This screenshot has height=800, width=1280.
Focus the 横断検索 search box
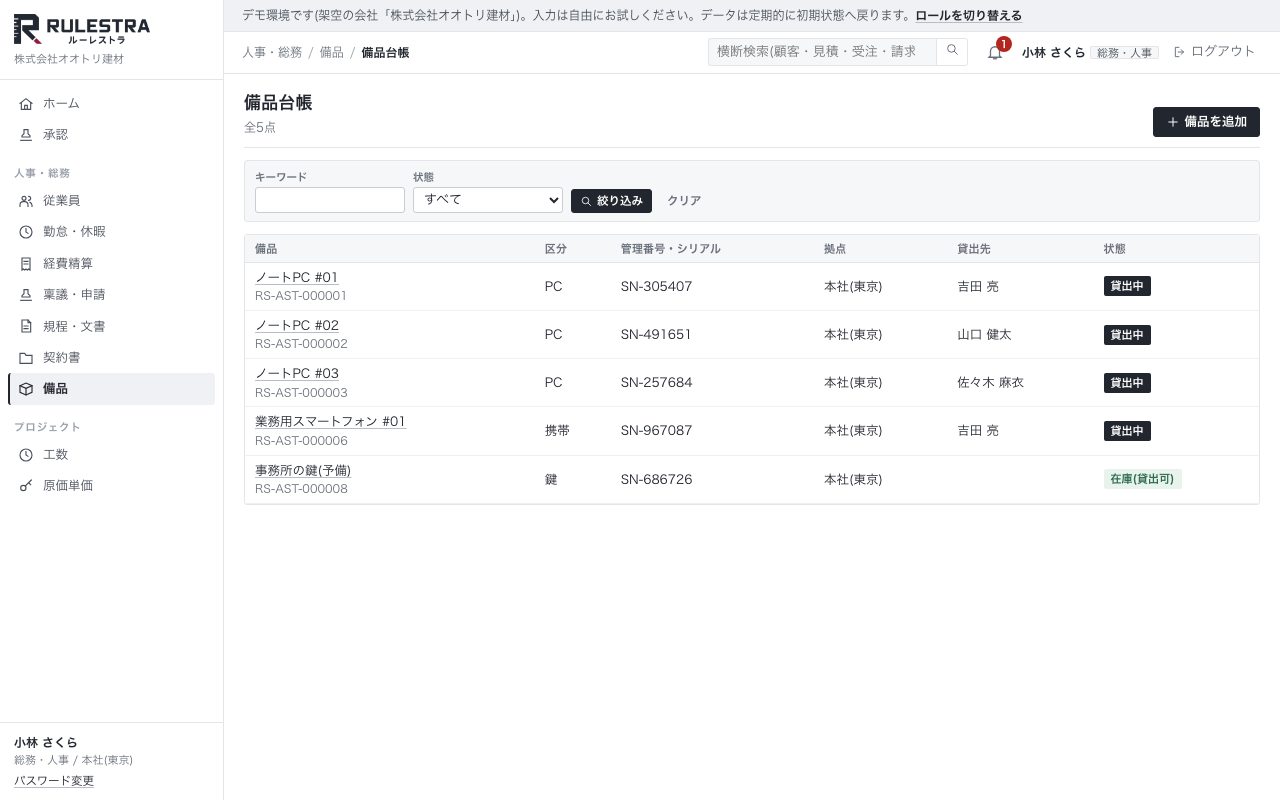822,51
